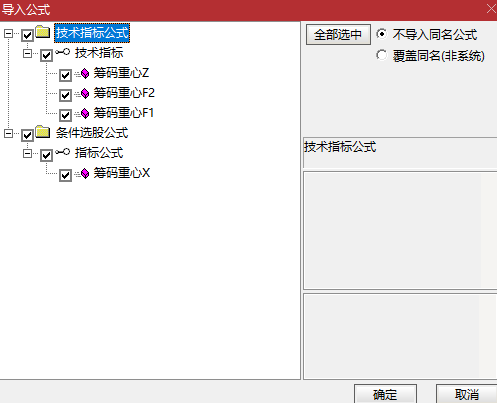This screenshot has width=497, height=403.
Task: Click the 全部选中 button
Action: (338, 35)
